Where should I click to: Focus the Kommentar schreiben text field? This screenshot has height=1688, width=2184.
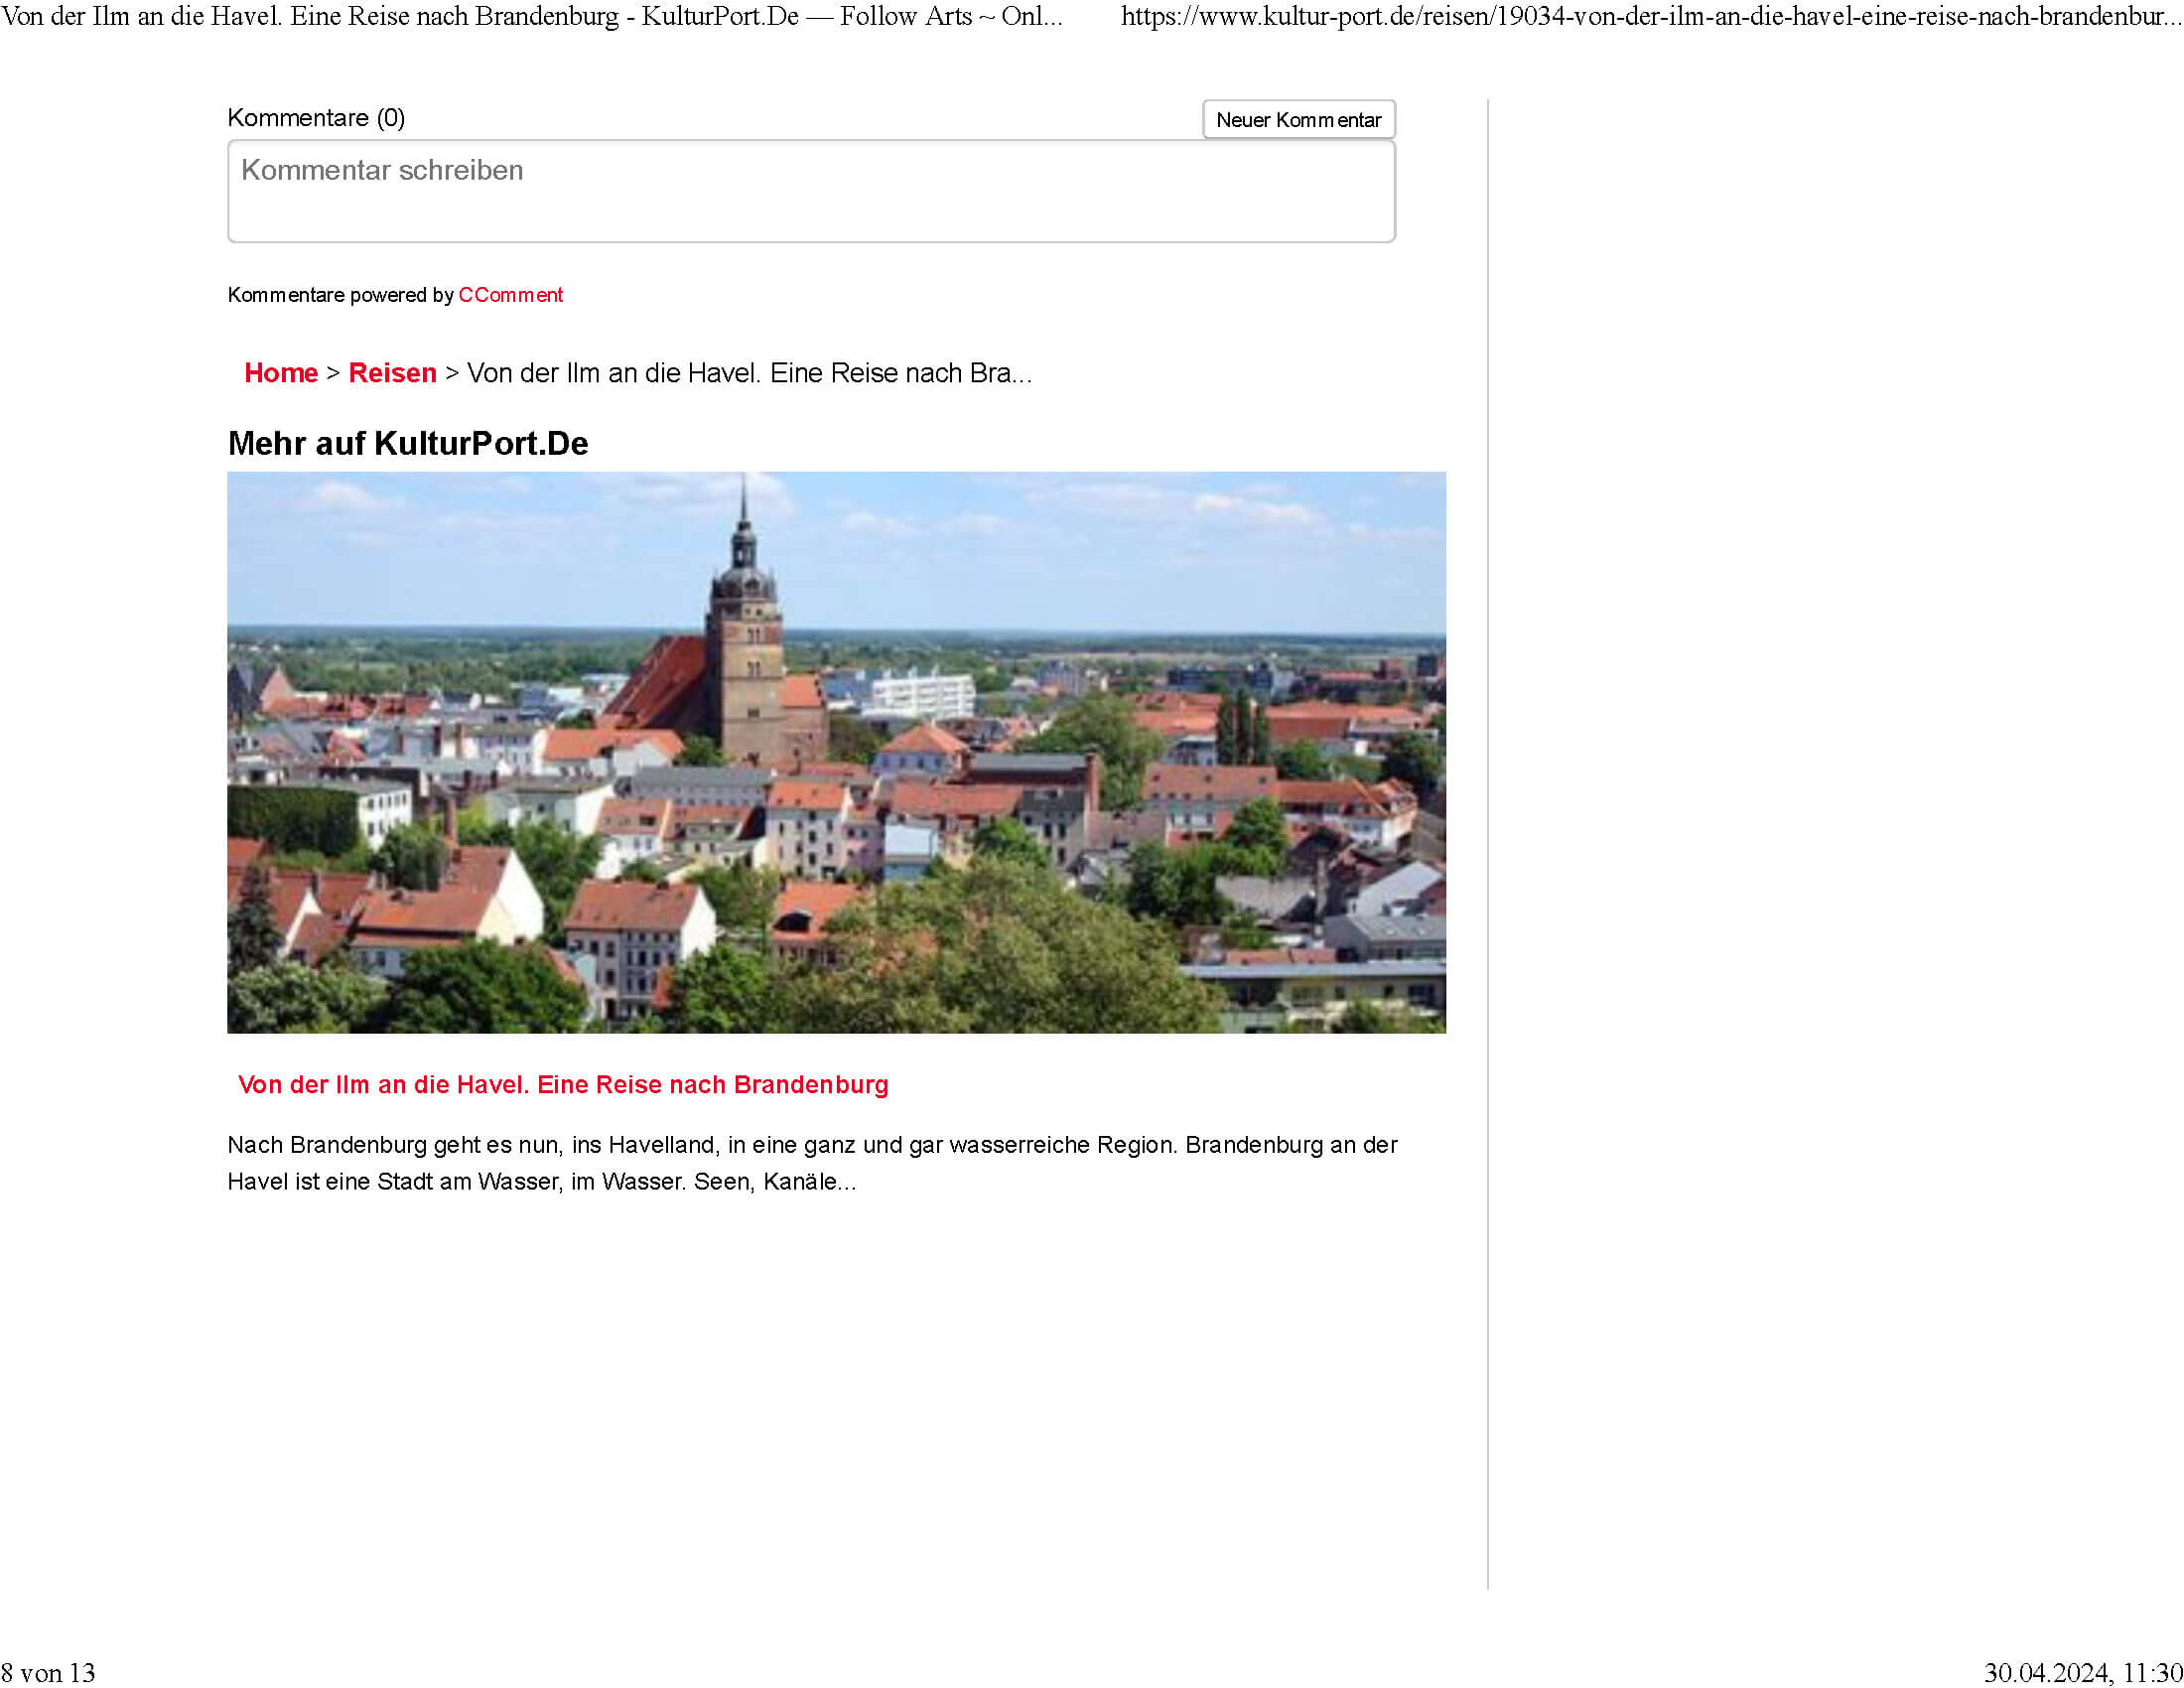[811, 191]
